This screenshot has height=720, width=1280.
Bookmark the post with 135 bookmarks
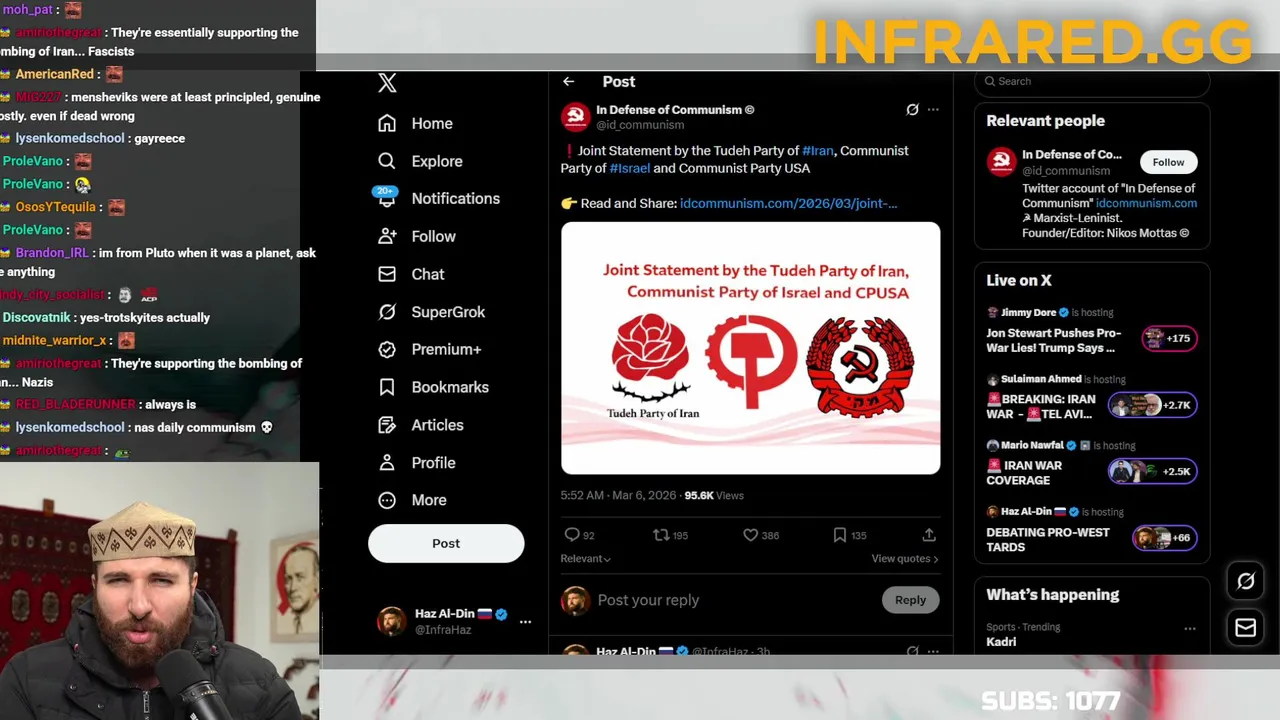point(840,535)
